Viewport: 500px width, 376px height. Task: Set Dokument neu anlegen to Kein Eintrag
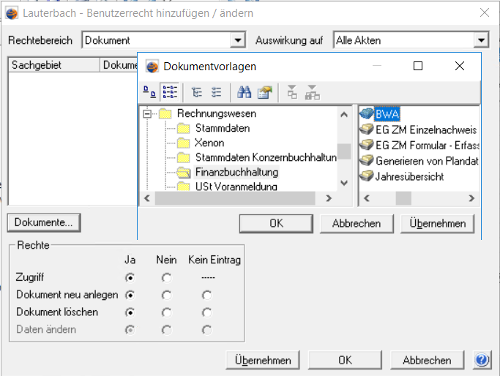coord(207,295)
